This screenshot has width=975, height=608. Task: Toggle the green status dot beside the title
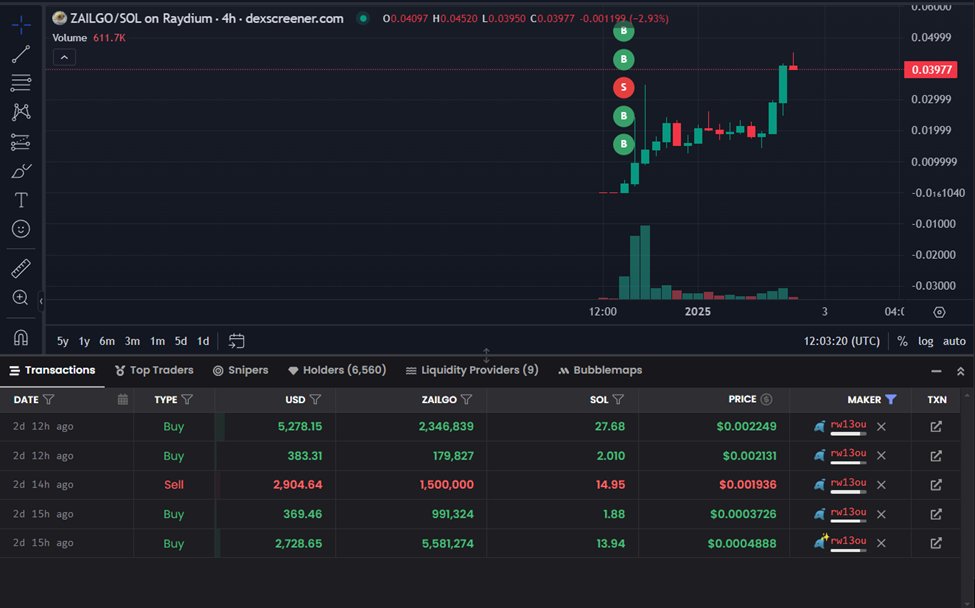coord(363,19)
